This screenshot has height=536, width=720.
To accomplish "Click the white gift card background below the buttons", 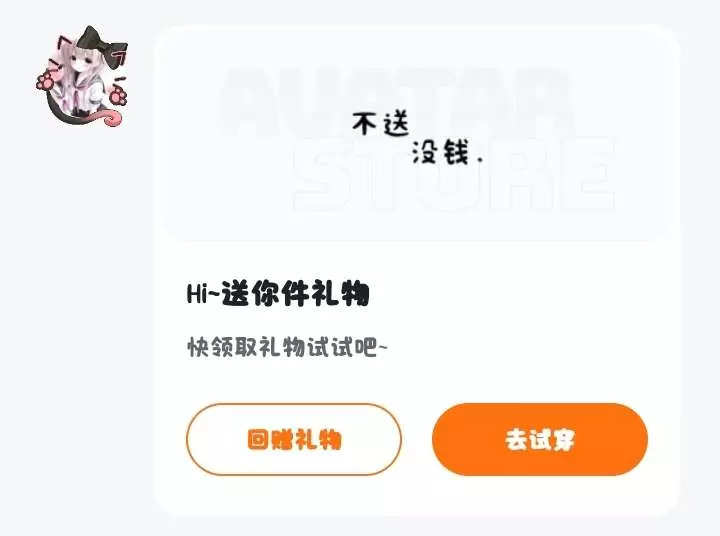I will 416,495.
